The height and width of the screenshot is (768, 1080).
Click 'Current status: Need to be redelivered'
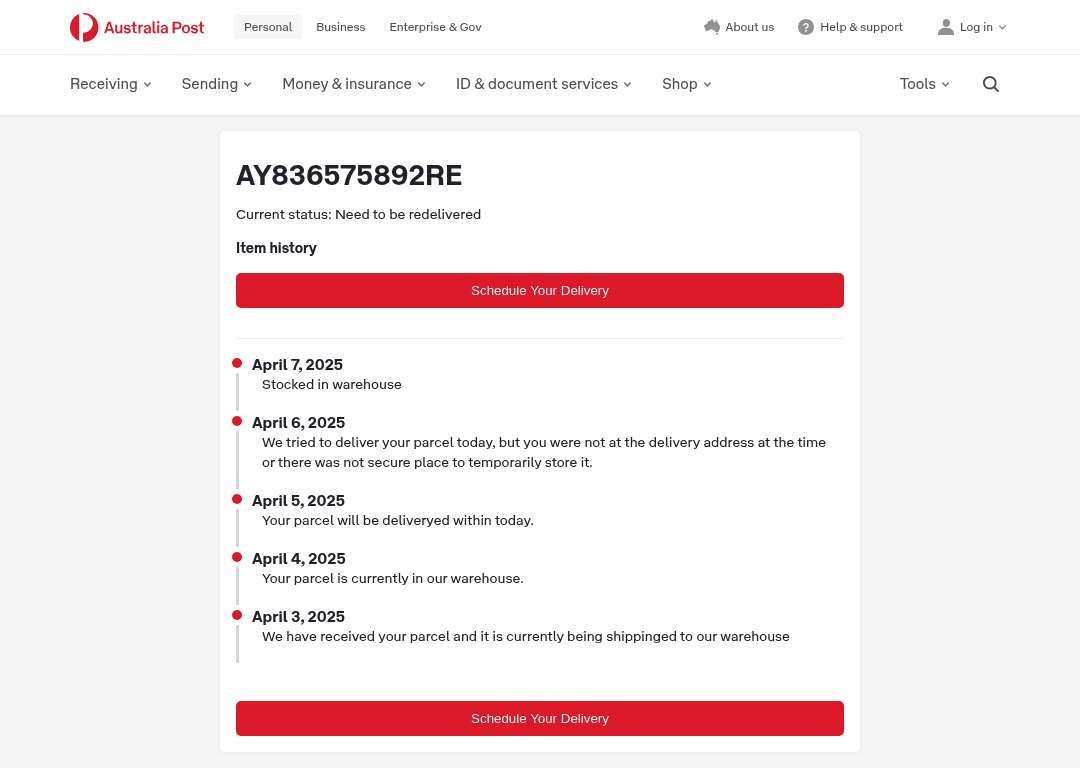(358, 214)
